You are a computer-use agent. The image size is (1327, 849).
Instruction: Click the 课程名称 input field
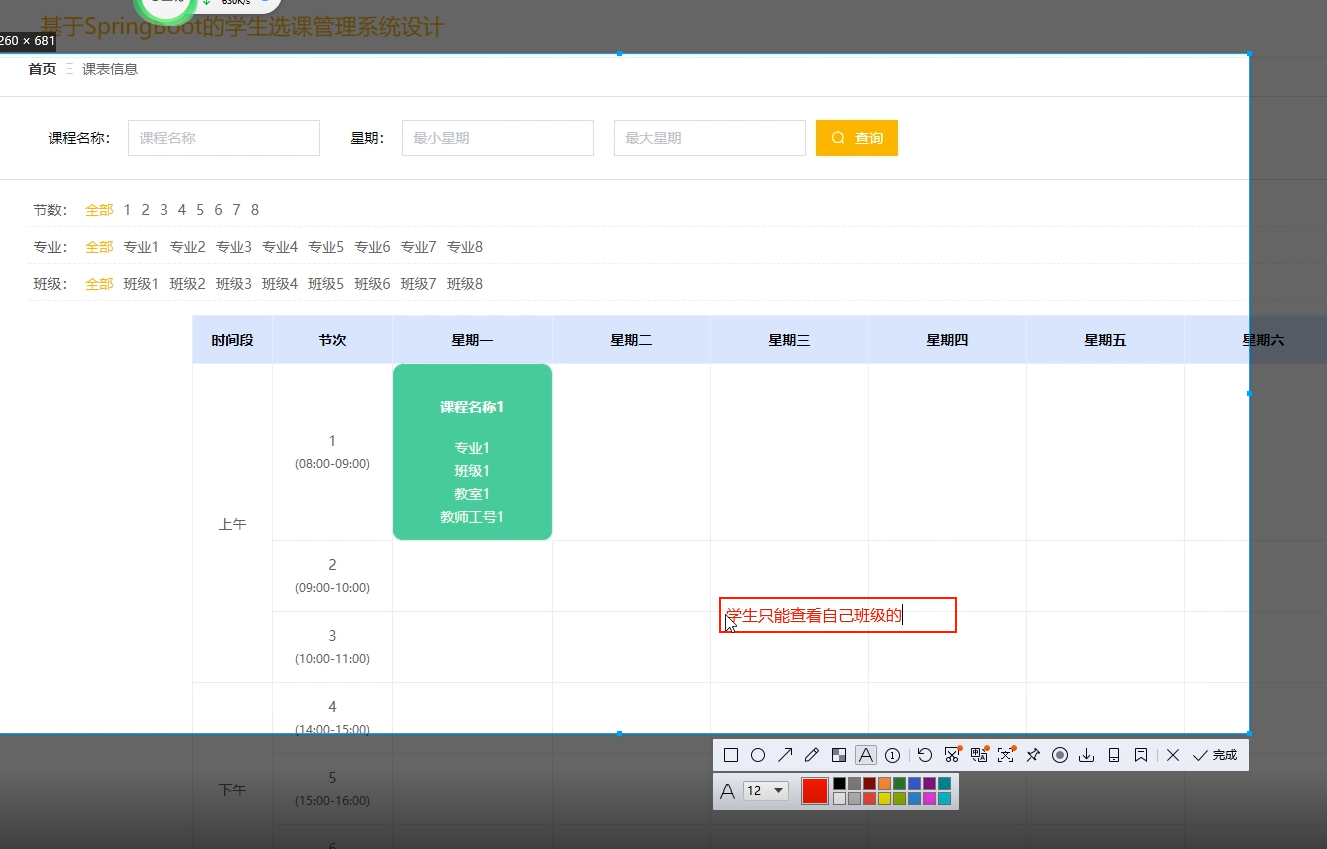click(223, 137)
